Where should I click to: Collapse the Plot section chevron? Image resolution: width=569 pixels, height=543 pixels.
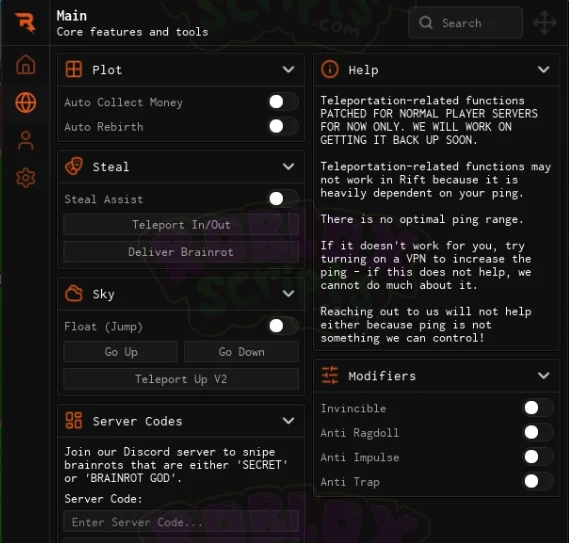tap(288, 69)
